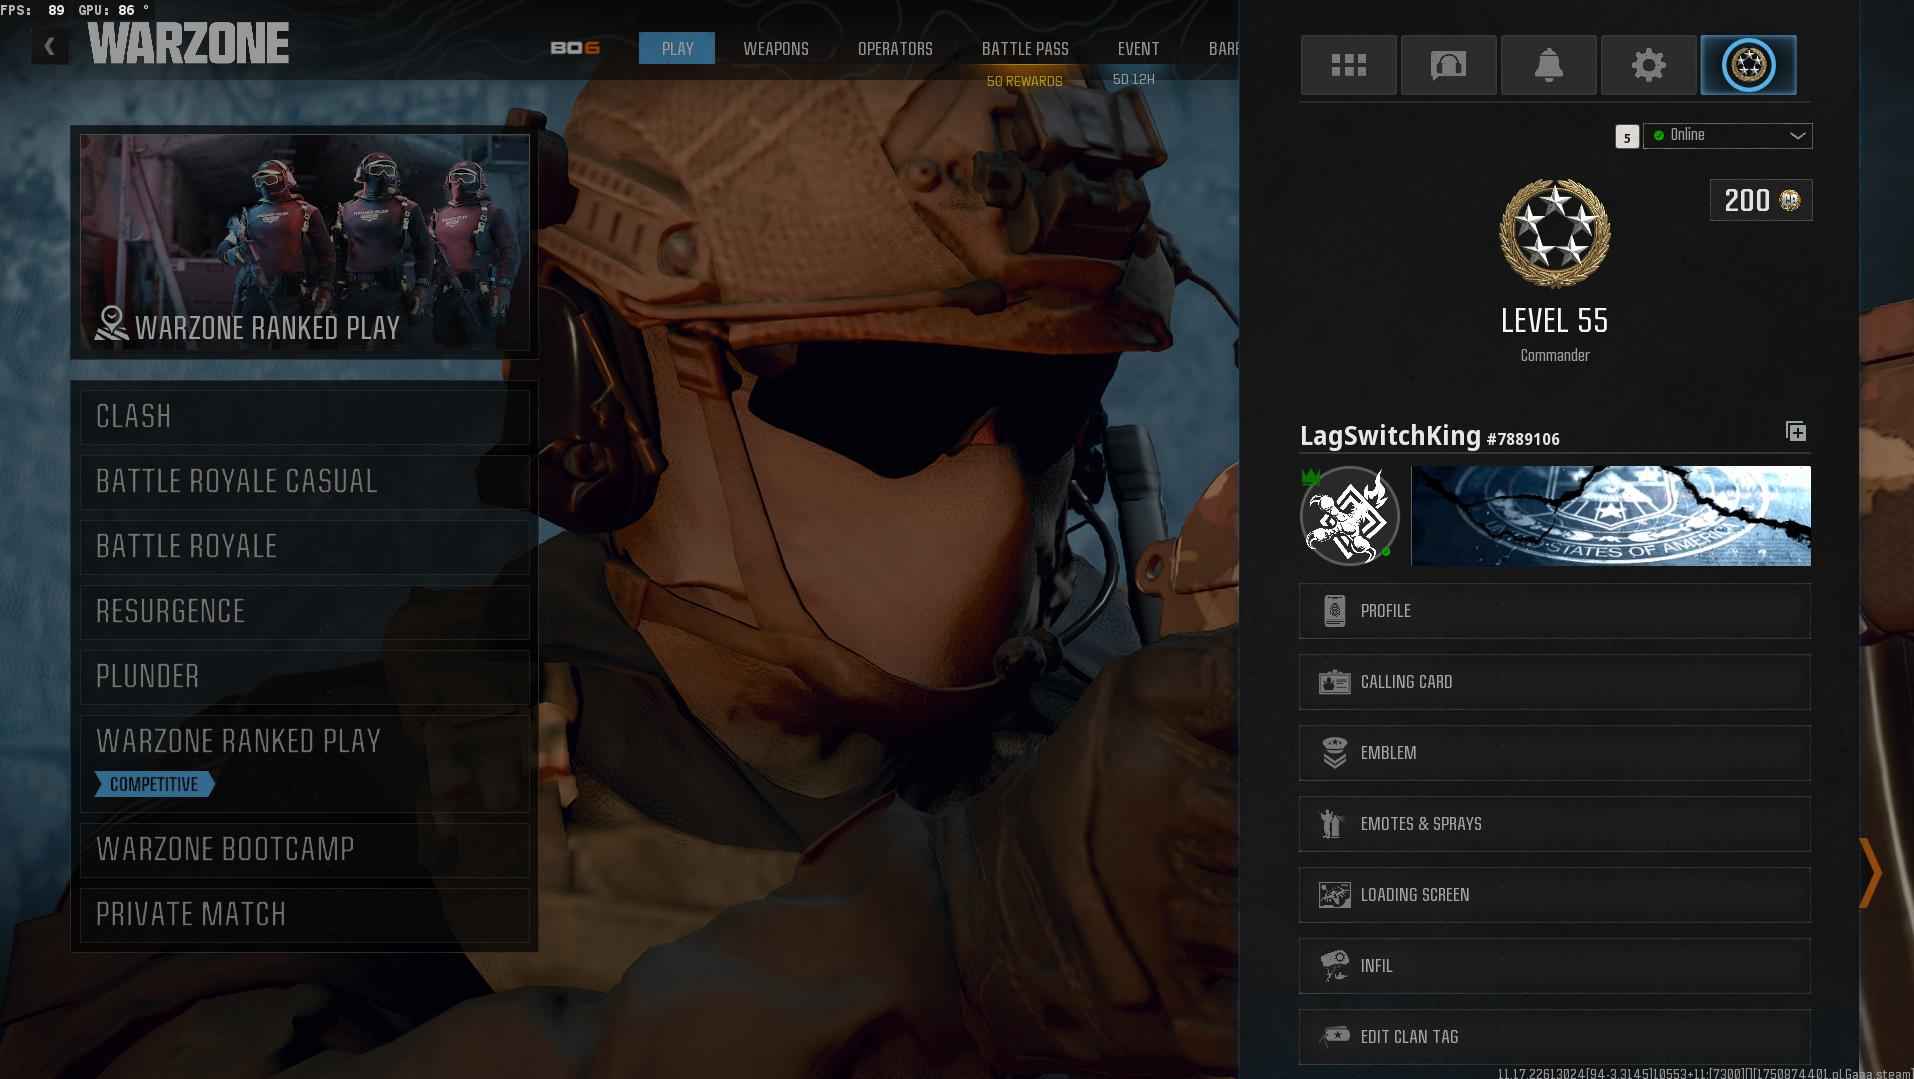Click the player emblem avatar

click(x=1349, y=516)
